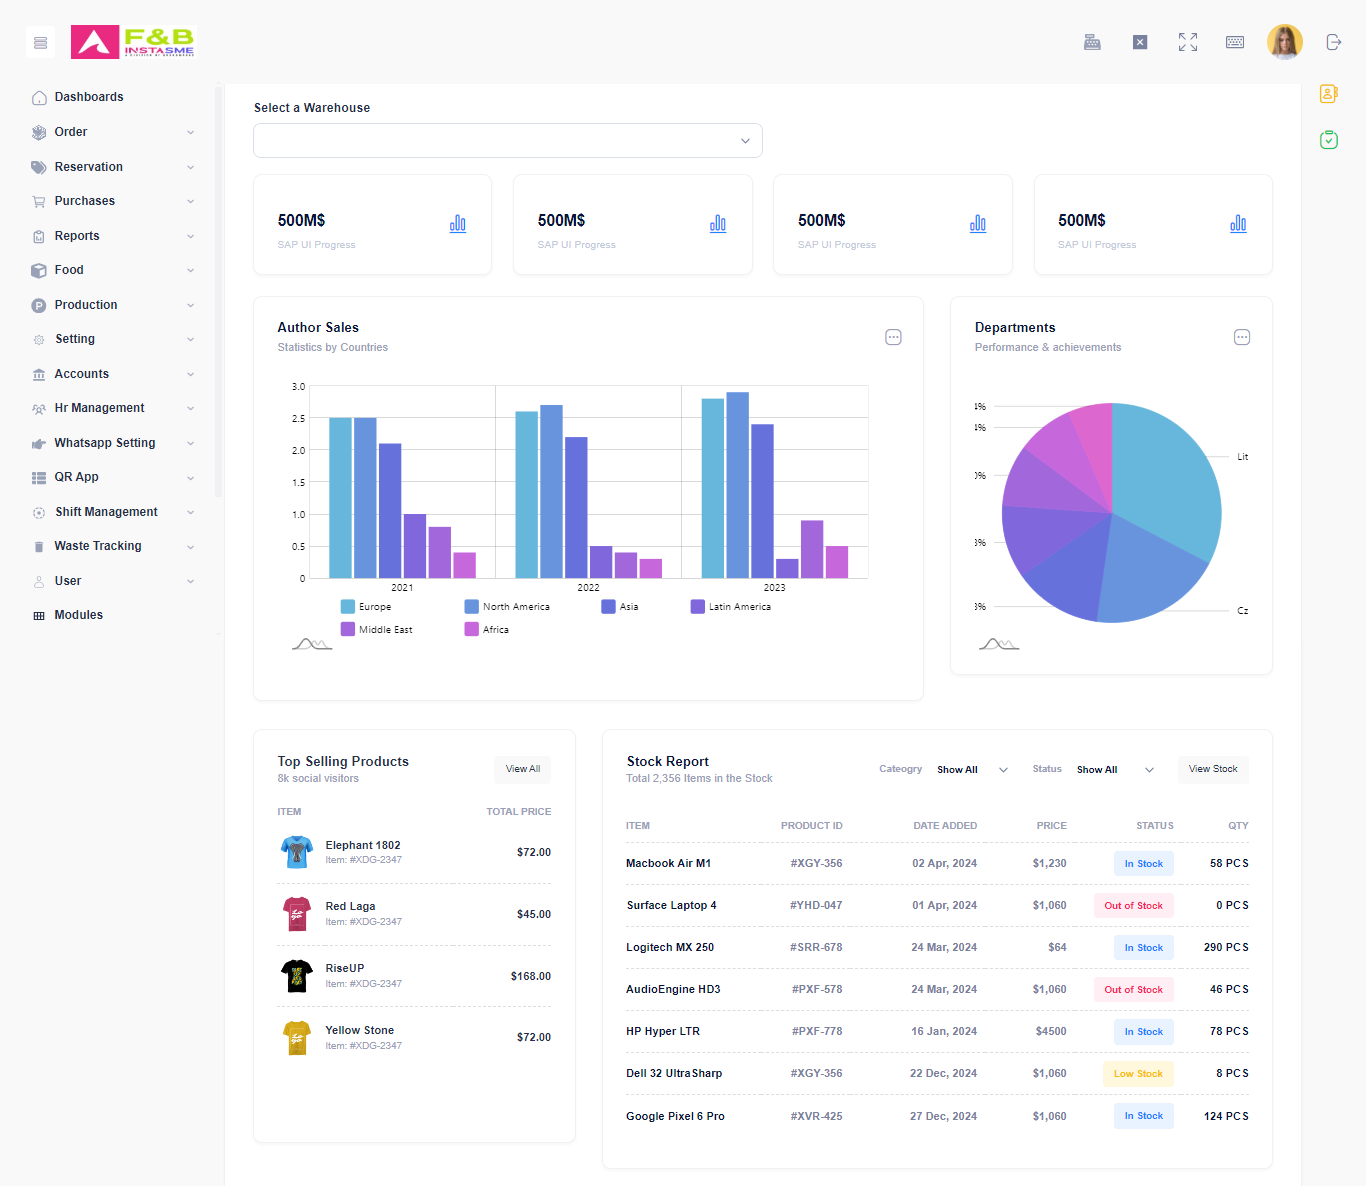Toggle the hamburger sidebar menu icon
The image size is (1366, 1186).
pyautogui.click(x=40, y=42)
